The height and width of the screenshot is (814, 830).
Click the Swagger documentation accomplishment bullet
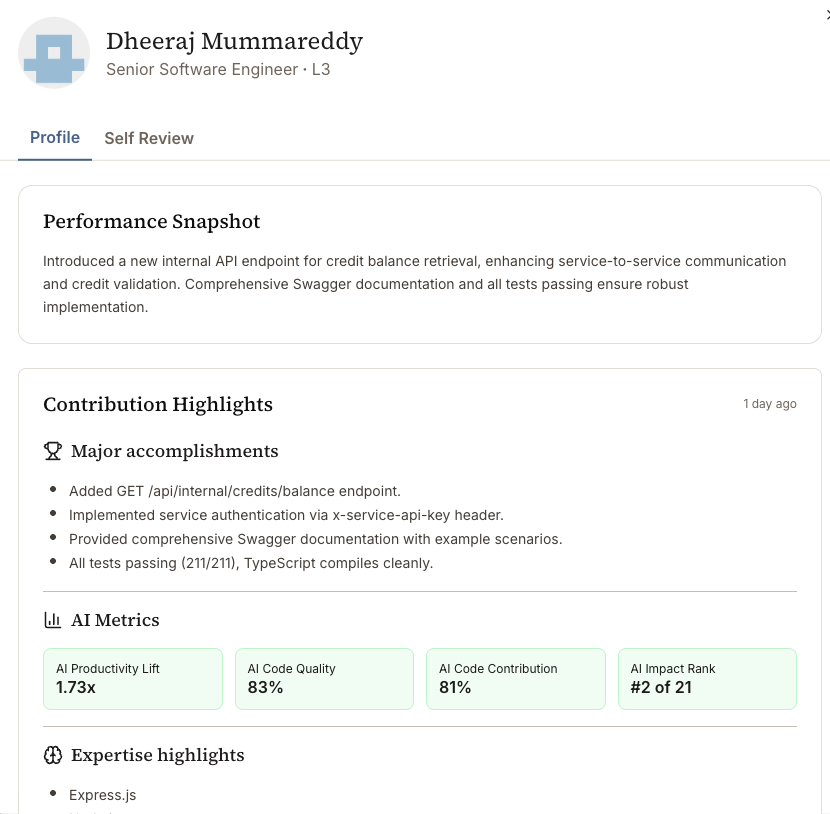[315, 539]
